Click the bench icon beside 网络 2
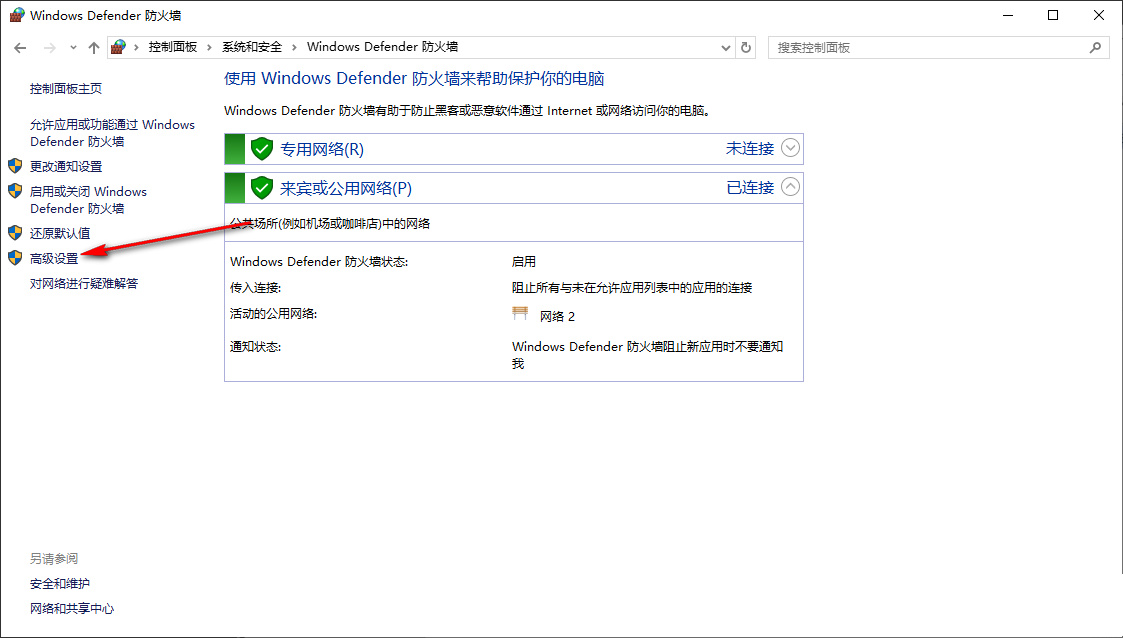 tap(520, 314)
